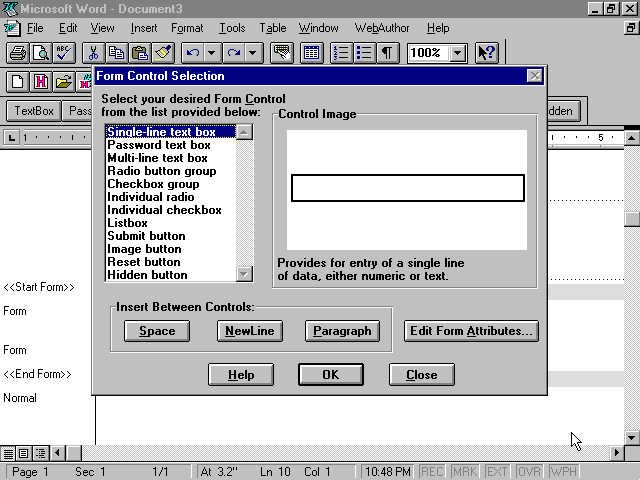Image resolution: width=640 pixels, height=480 pixels.
Task: Click the Insert Table icon
Action: click(311, 53)
